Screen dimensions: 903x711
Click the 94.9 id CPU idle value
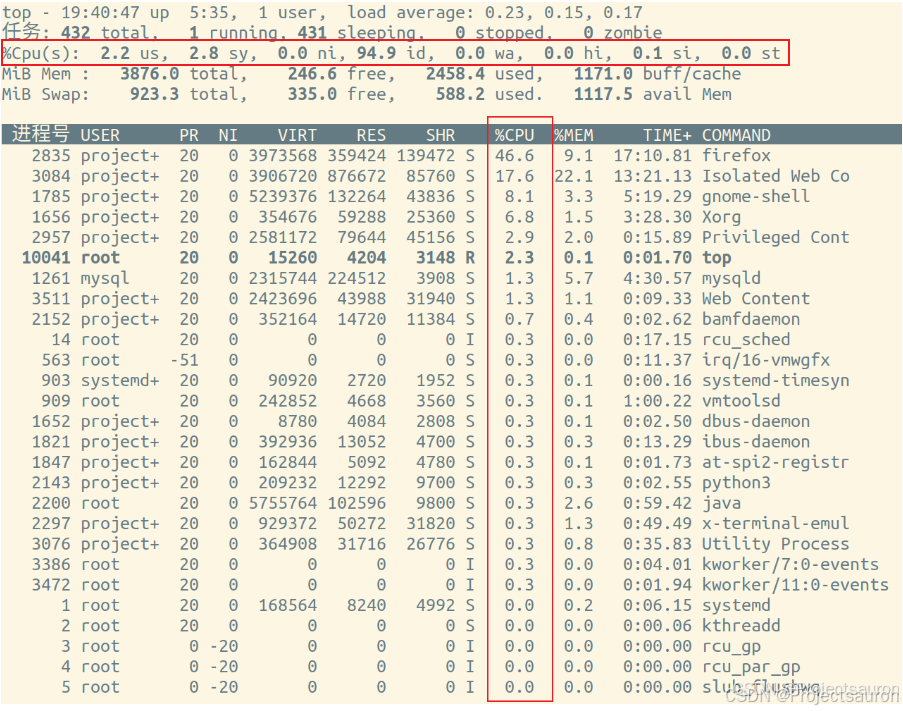[376, 54]
